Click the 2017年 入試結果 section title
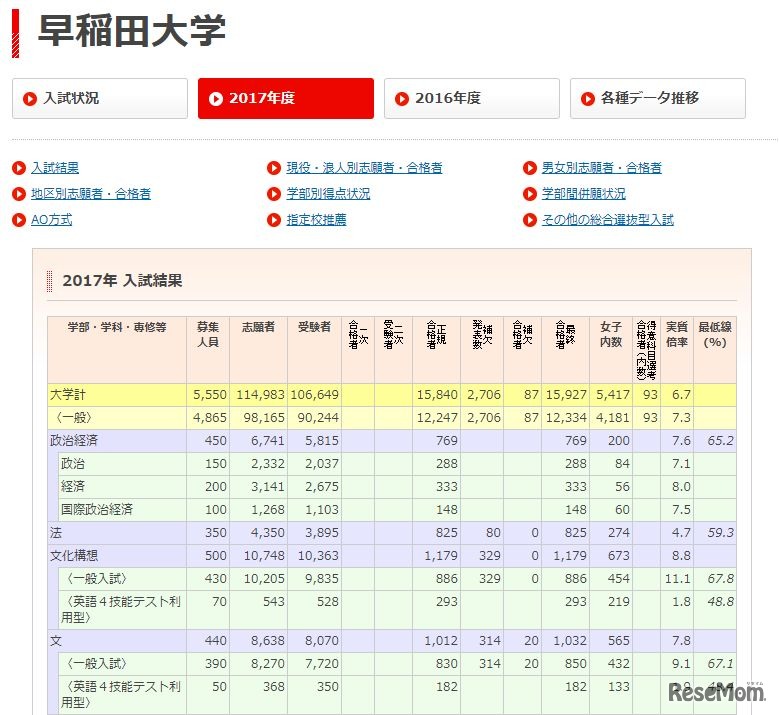779x715 pixels. pos(122,281)
